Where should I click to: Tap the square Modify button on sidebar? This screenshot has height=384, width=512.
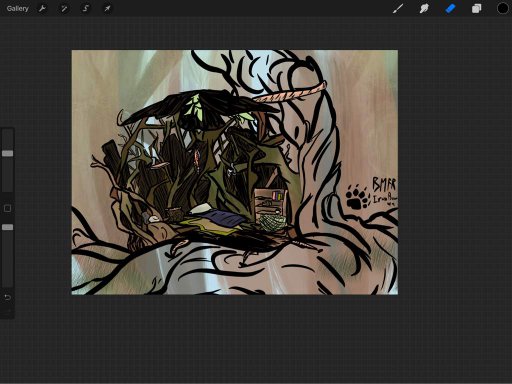[7, 209]
